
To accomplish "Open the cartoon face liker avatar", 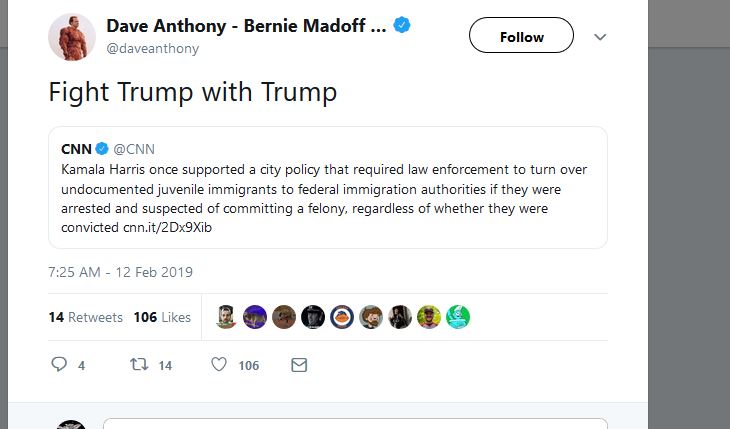I will (371, 317).
